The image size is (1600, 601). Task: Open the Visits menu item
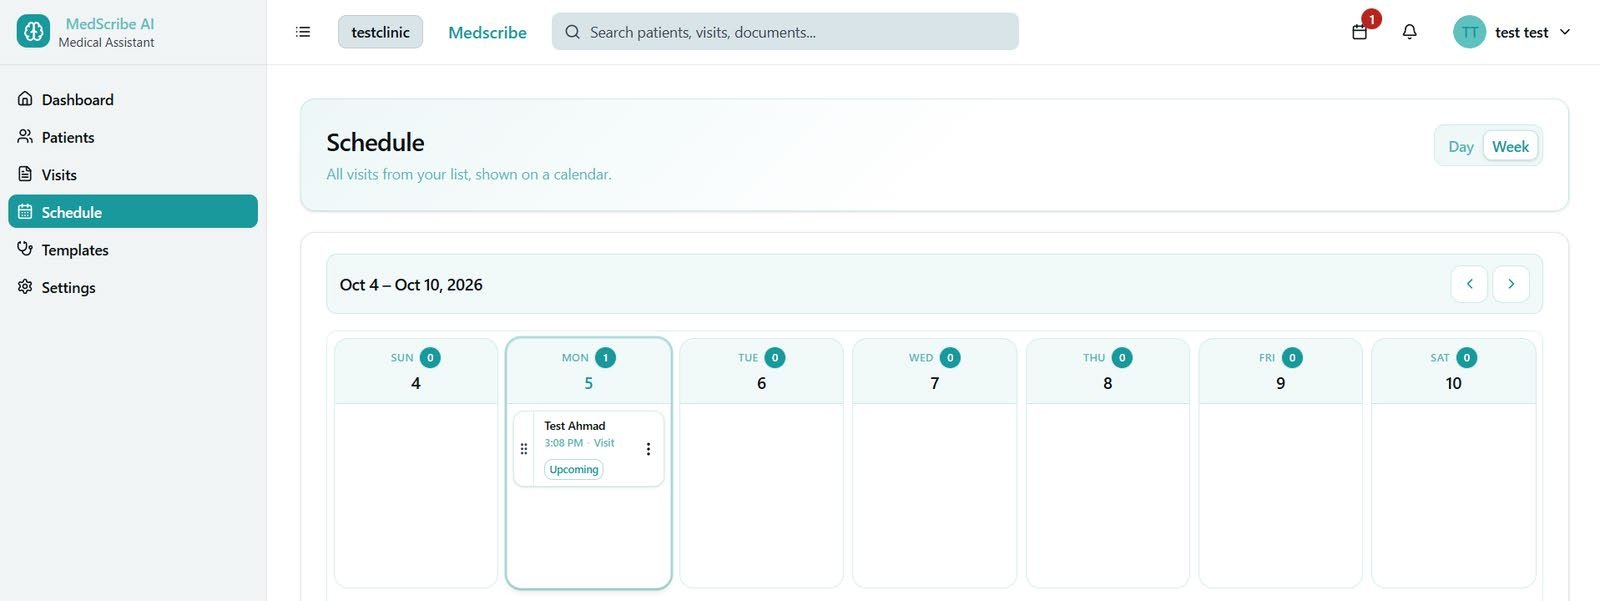click(133, 174)
